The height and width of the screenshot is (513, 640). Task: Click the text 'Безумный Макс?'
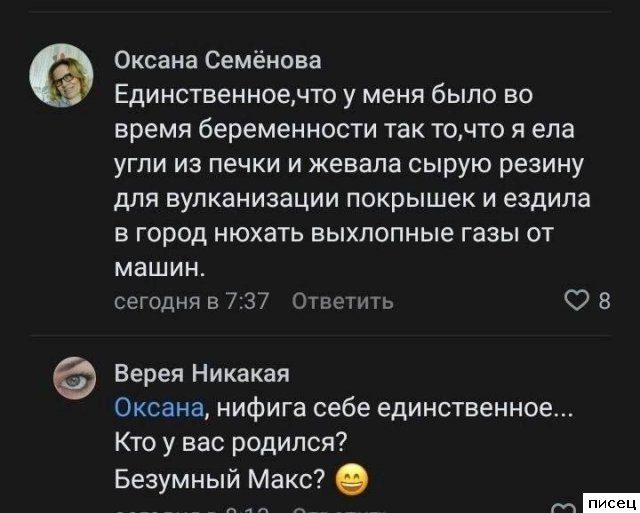click(x=221, y=481)
